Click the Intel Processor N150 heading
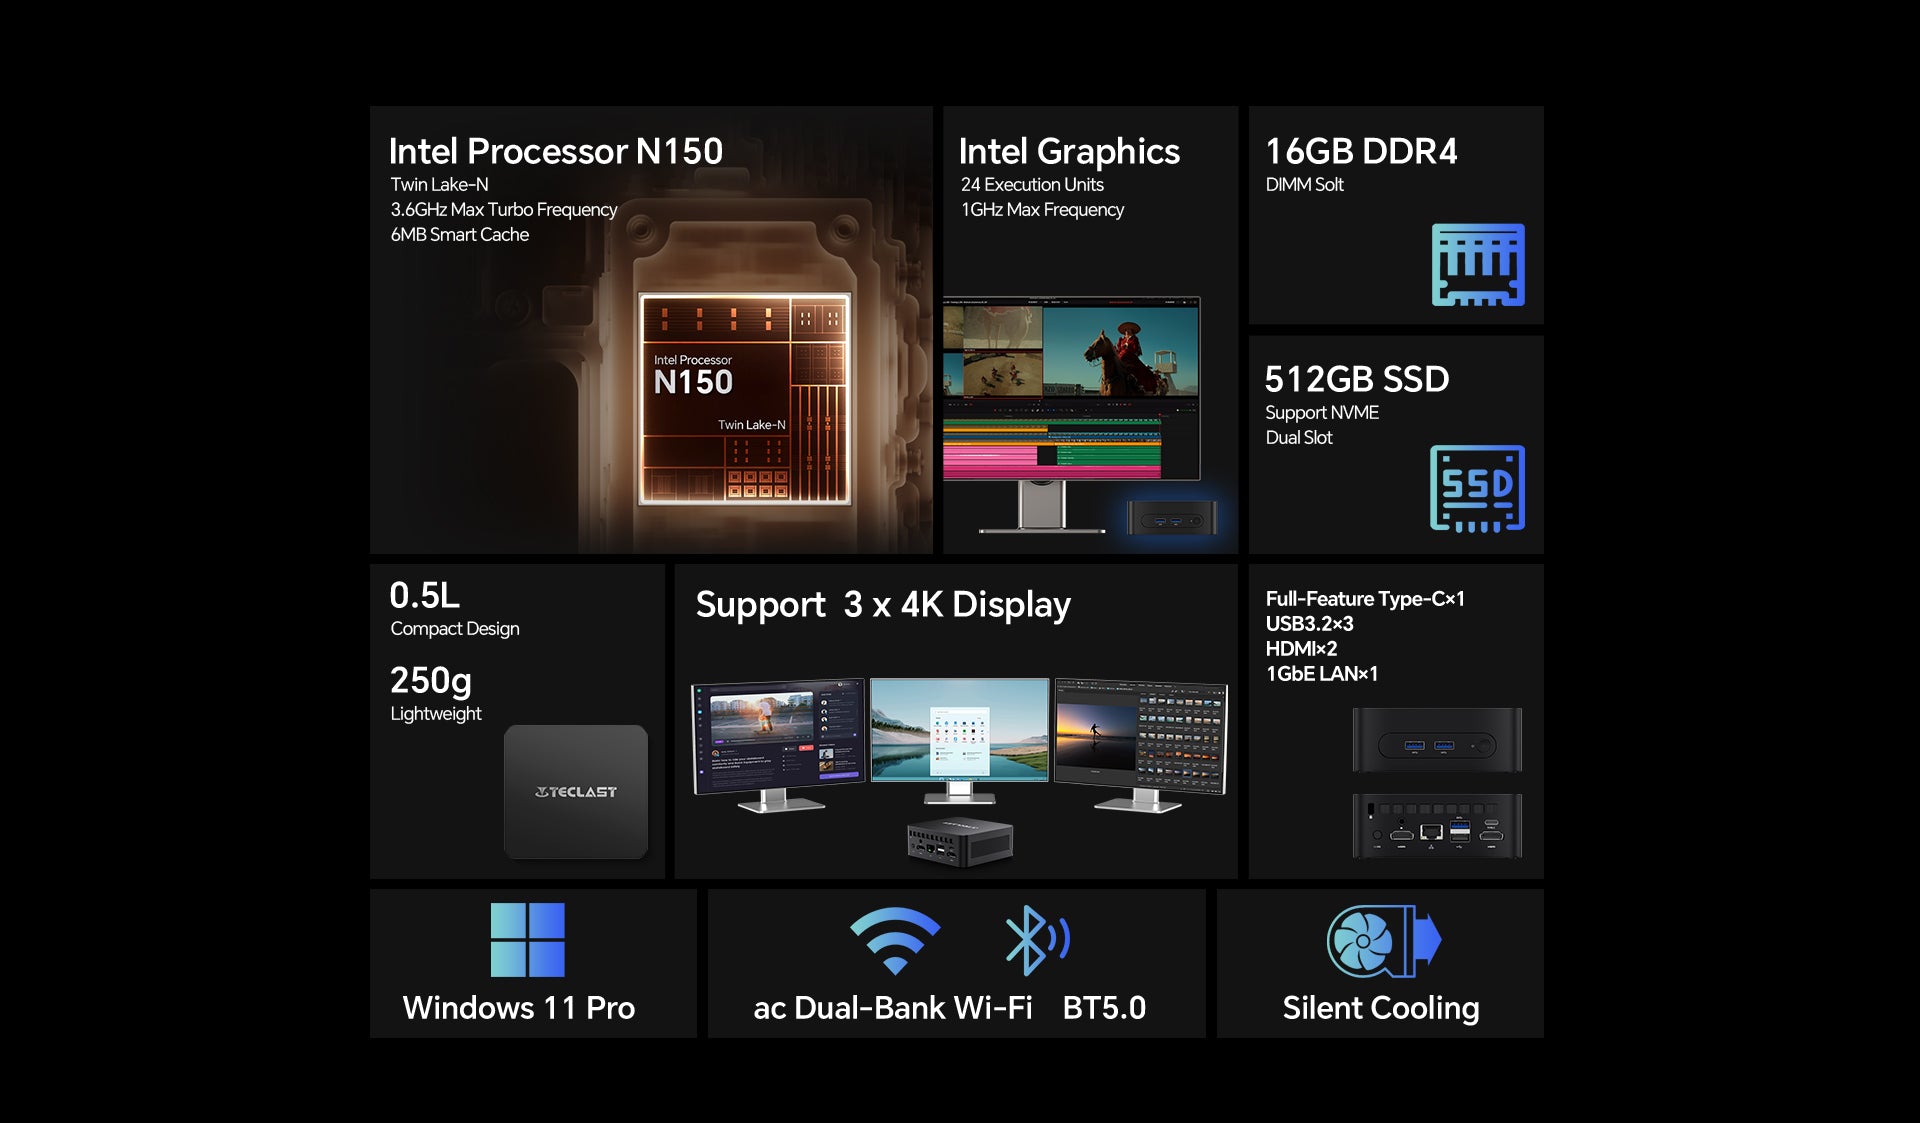The width and height of the screenshot is (1920, 1123). [555, 151]
